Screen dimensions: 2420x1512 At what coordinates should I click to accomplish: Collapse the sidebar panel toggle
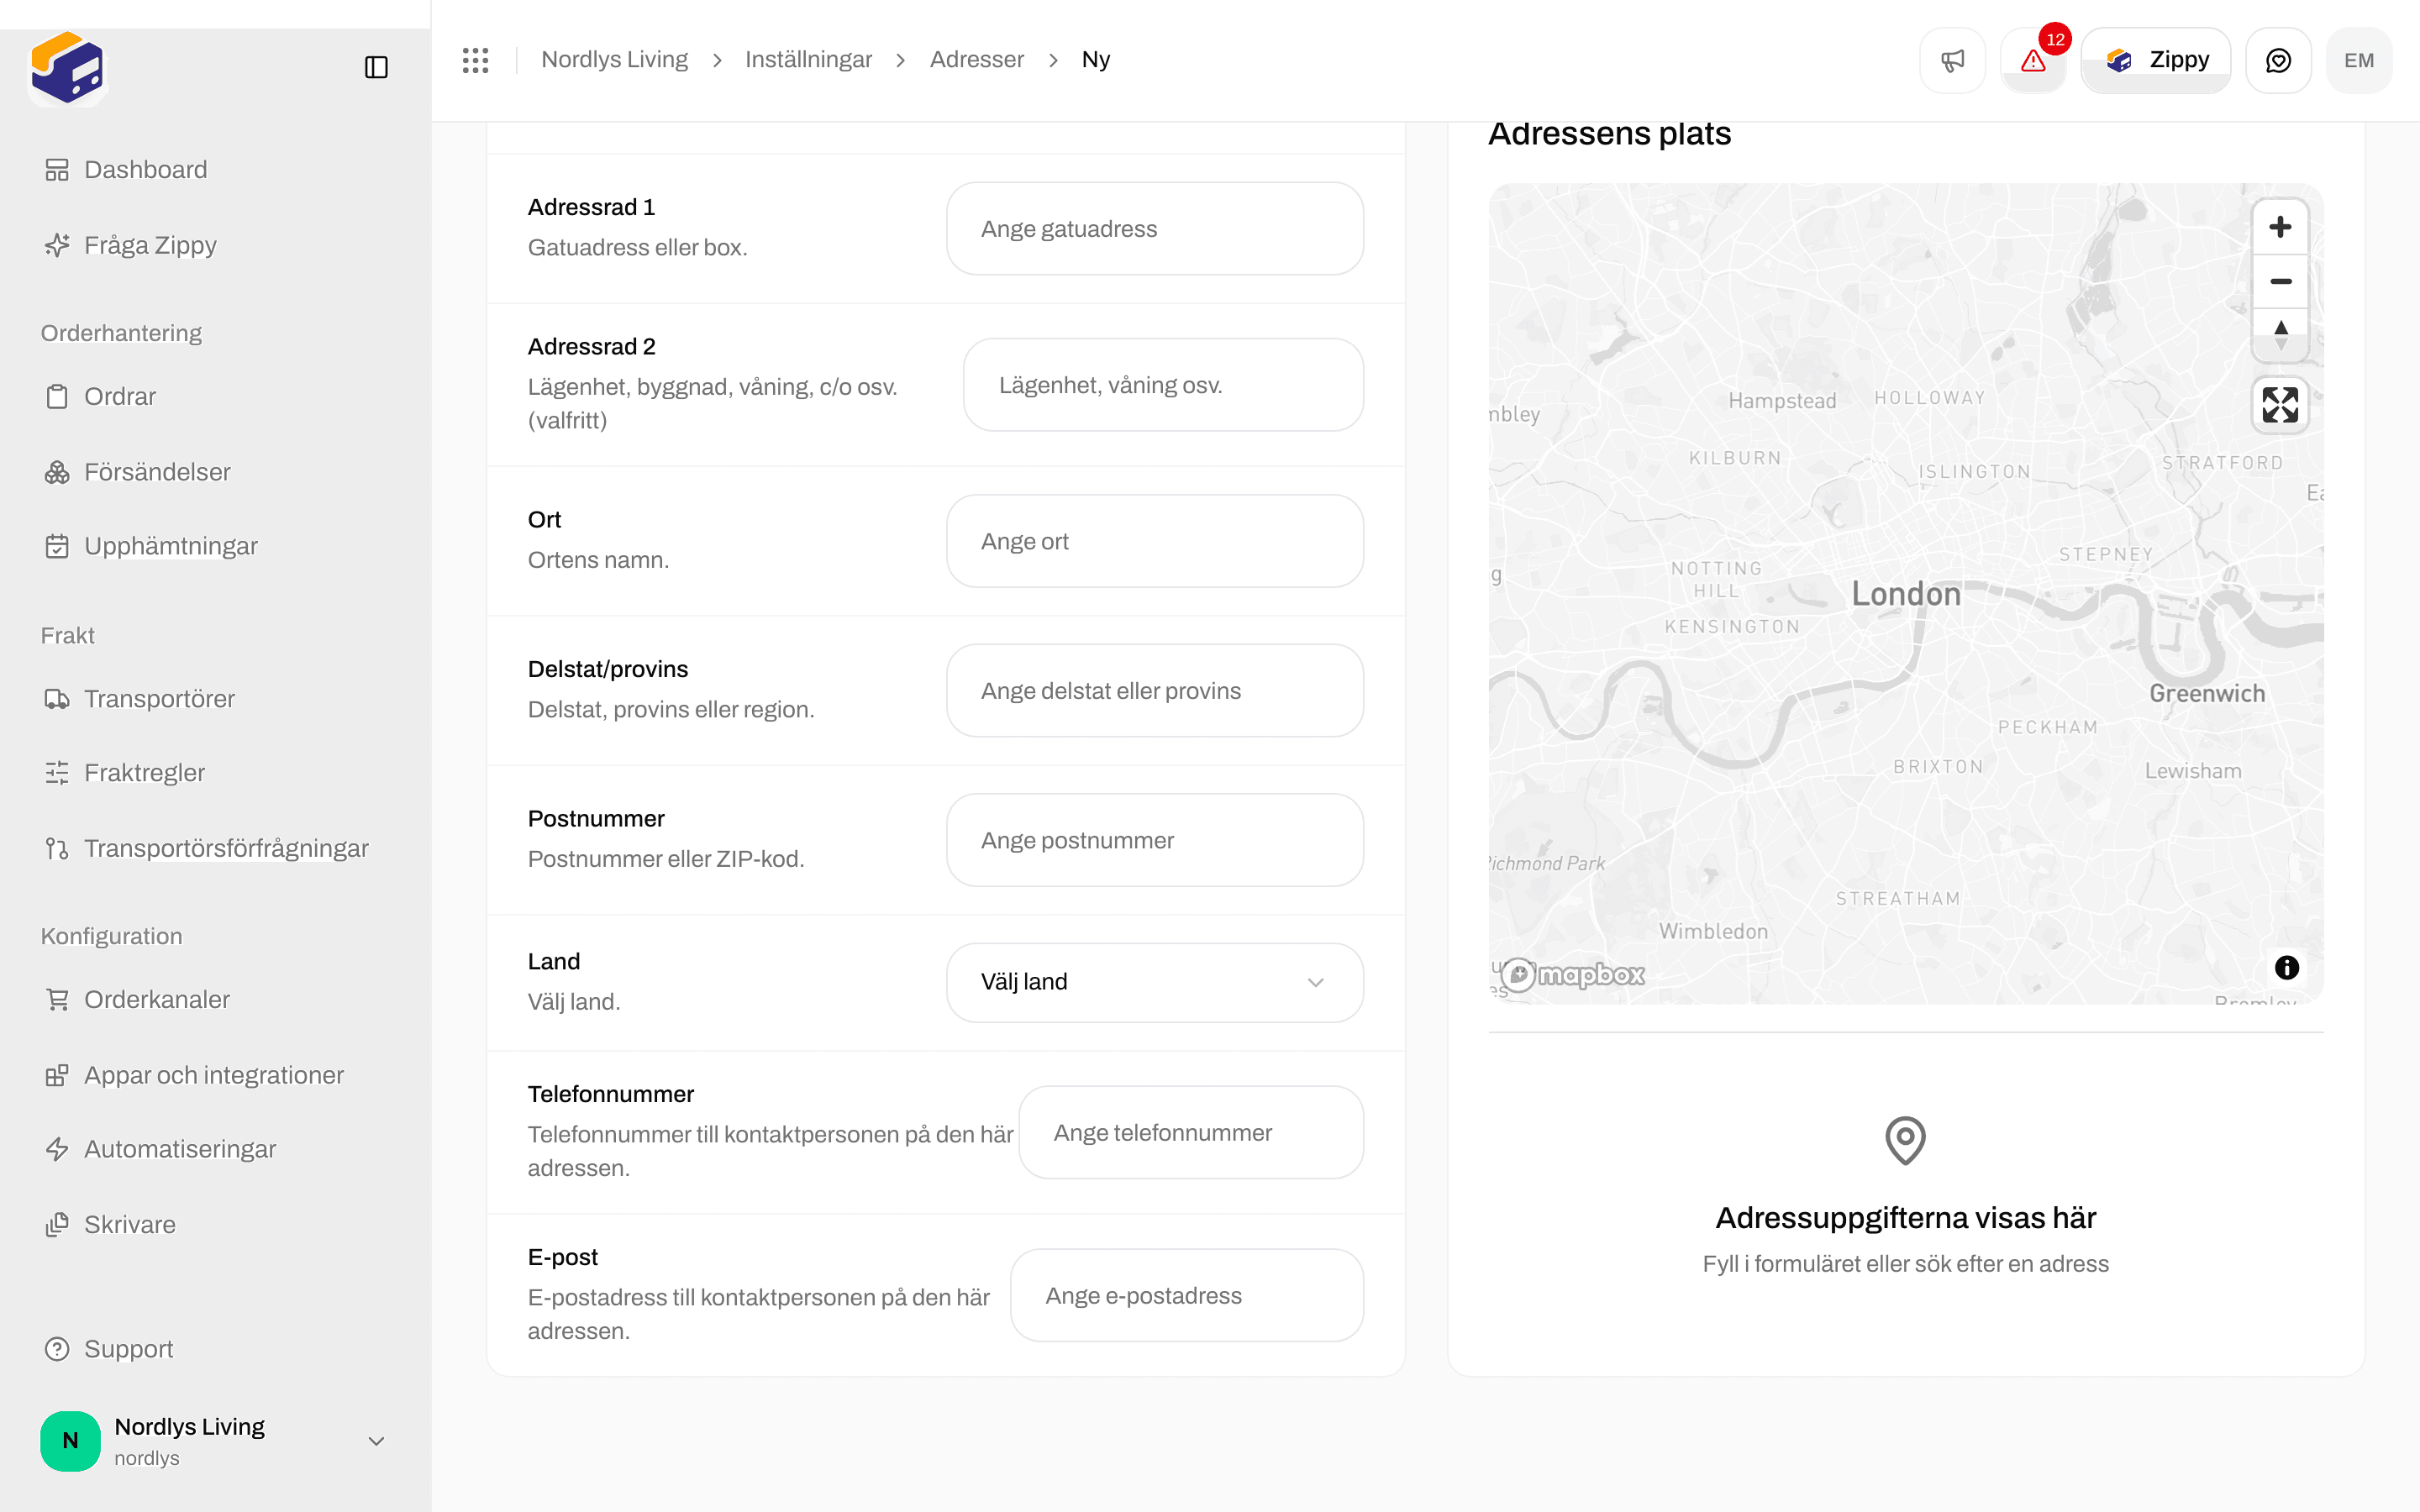[376, 67]
